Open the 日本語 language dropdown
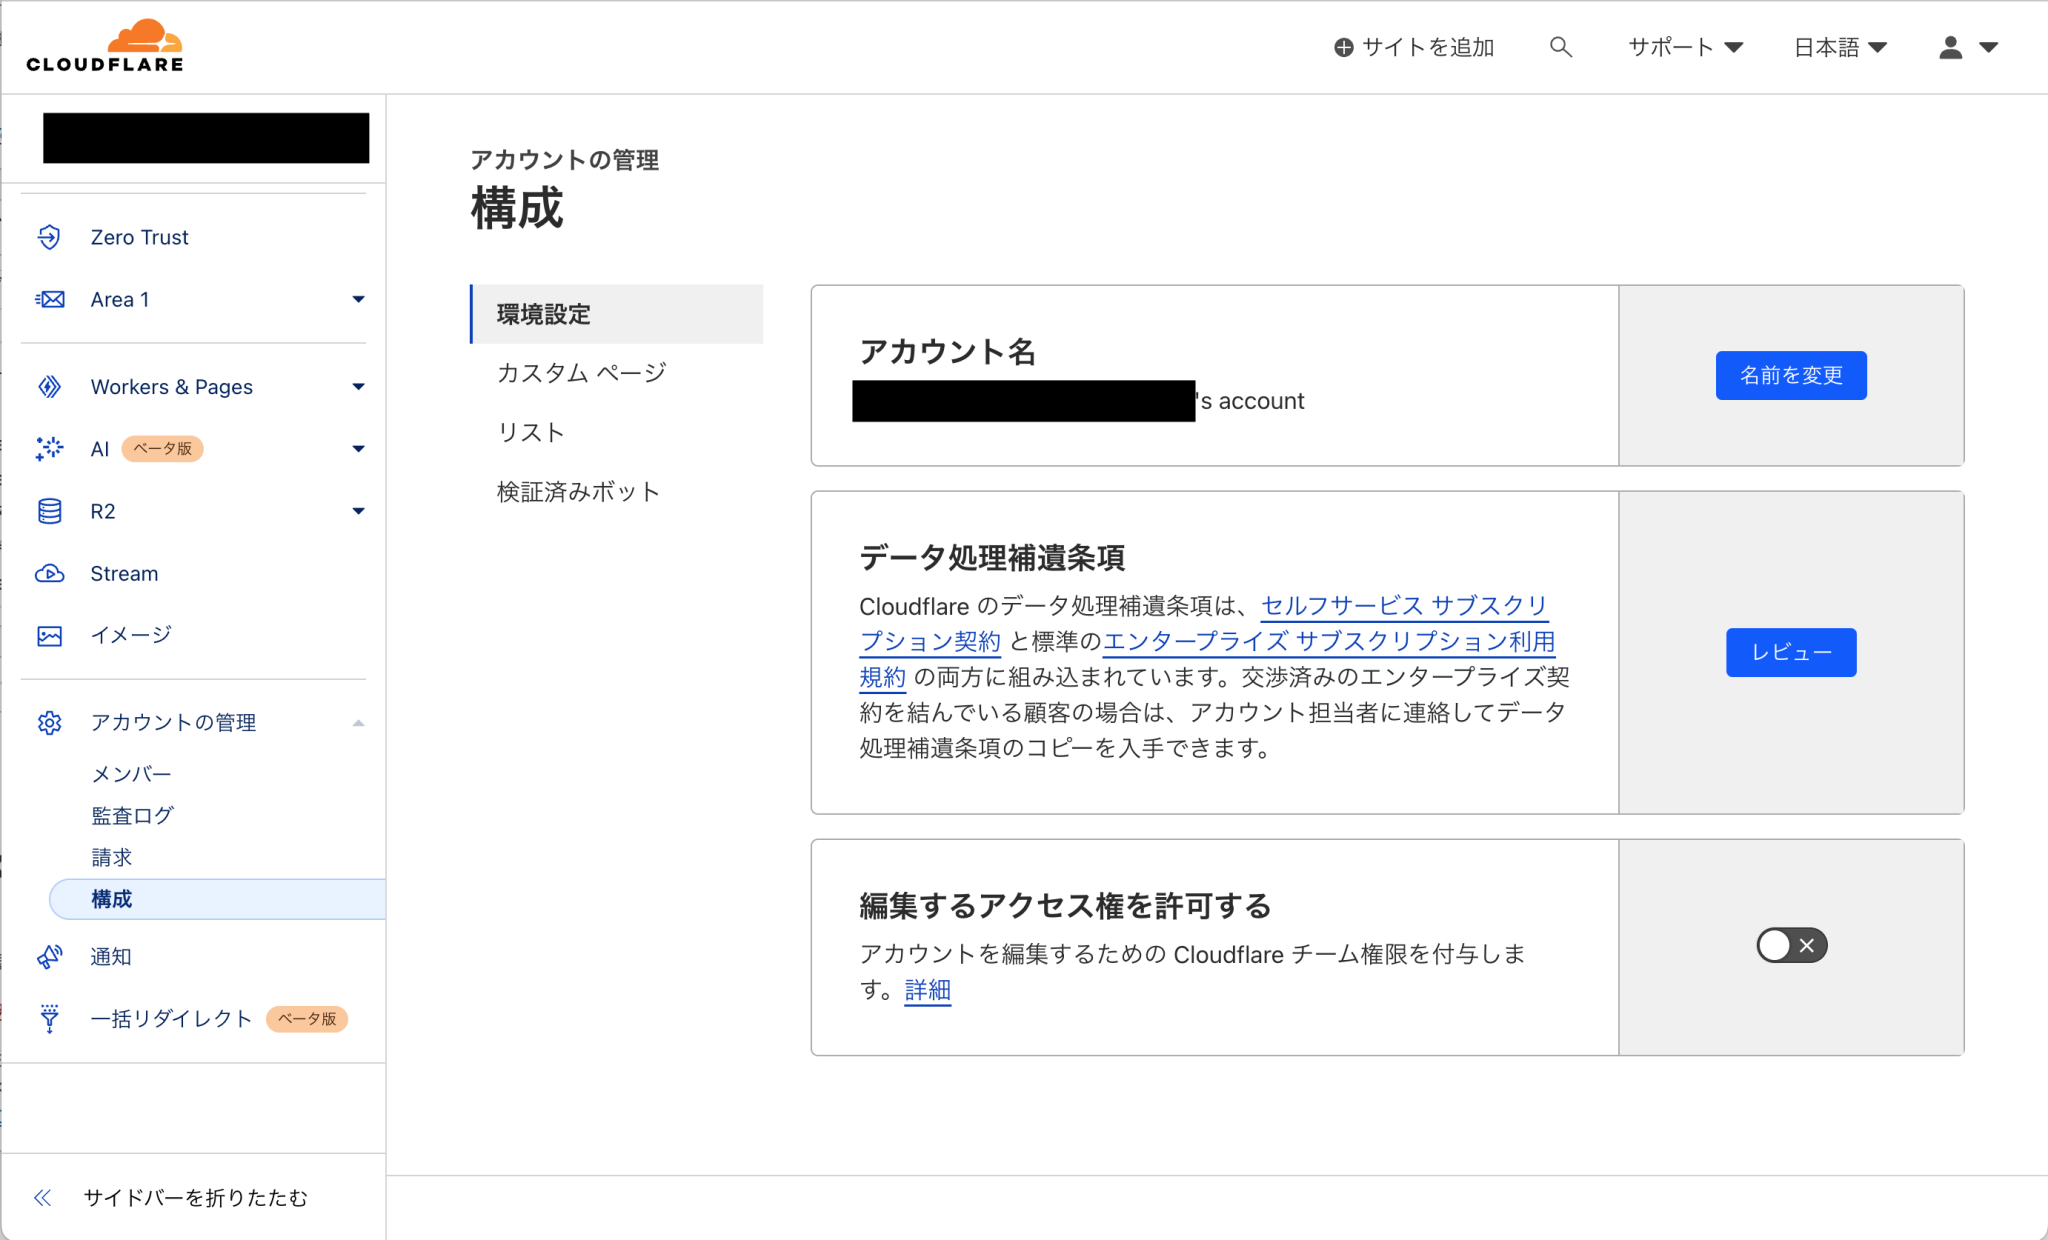 [1840, 47]
